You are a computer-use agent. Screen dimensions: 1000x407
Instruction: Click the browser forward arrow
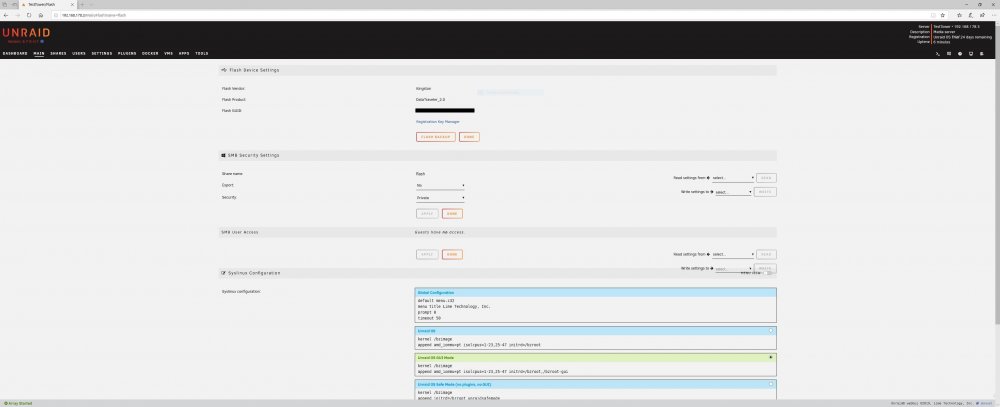pos(18,15)
